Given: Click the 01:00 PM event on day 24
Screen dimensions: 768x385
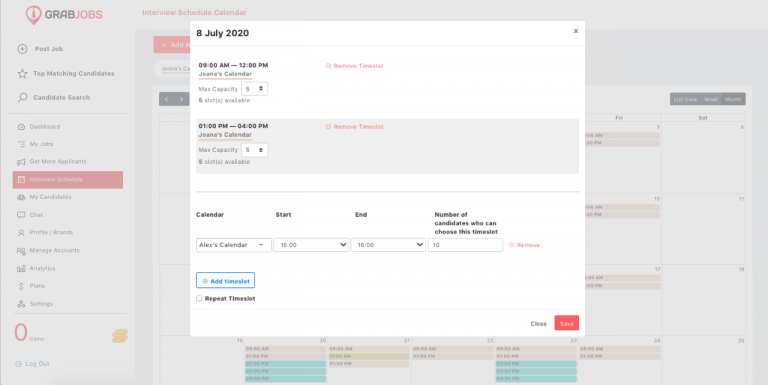Looking at the screenshot, I should [x=620, y=356].
